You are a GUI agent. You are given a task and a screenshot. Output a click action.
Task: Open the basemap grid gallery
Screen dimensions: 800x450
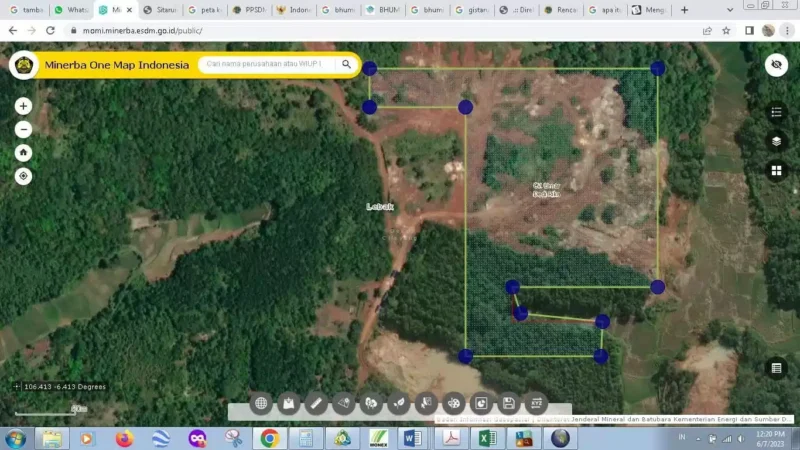coord(776,170)
